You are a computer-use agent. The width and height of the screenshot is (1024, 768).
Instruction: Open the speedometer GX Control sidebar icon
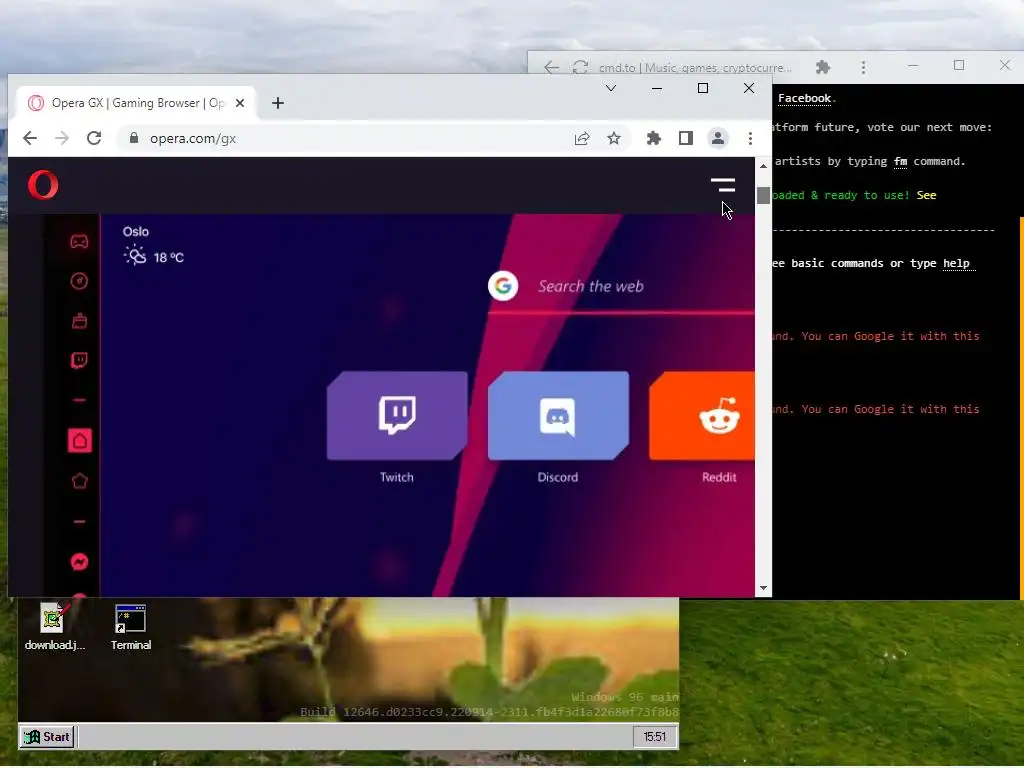click(x=79, y=281)
